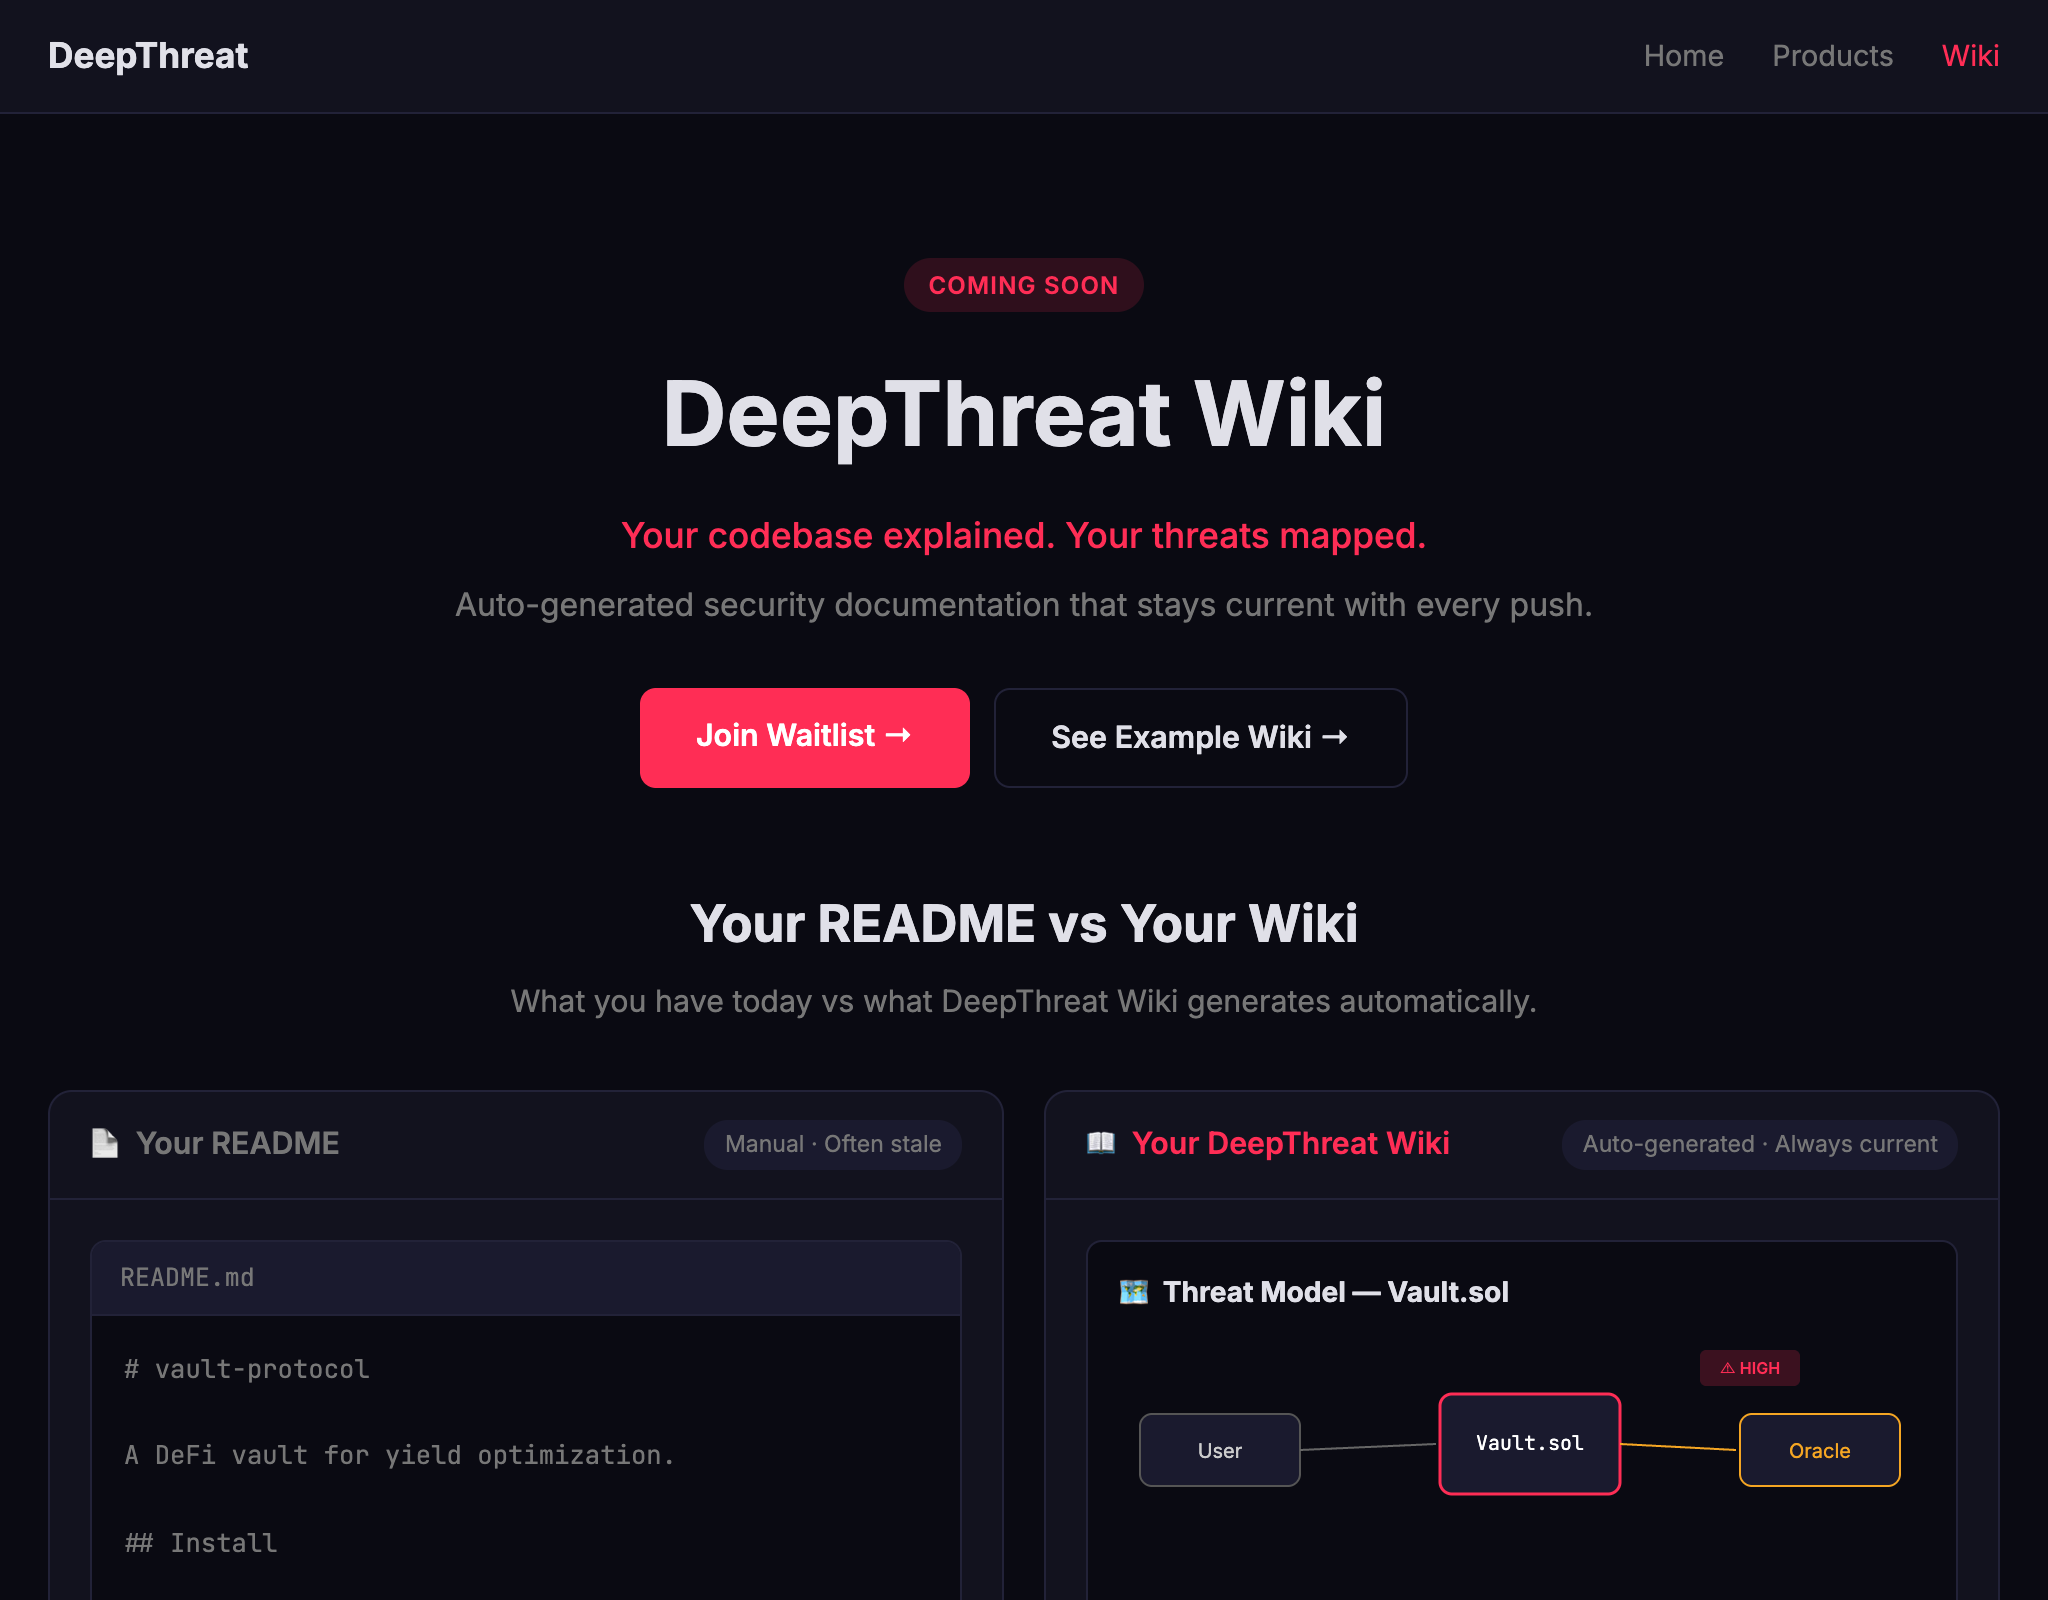Click the DeepThreat logo in header
Viewport: 2048px width, 1600px height.
[148, 56]
